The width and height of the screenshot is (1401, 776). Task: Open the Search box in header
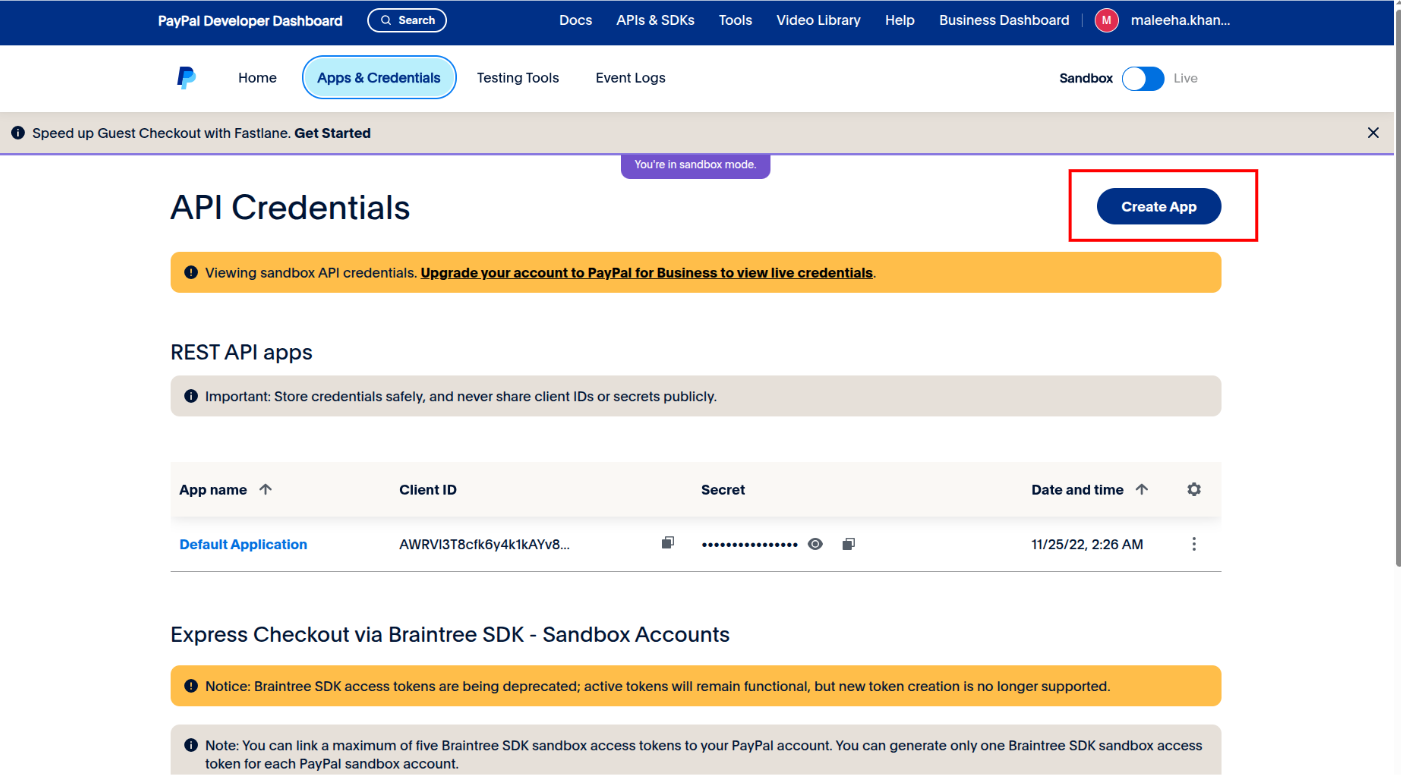click(x=407, y=20)
